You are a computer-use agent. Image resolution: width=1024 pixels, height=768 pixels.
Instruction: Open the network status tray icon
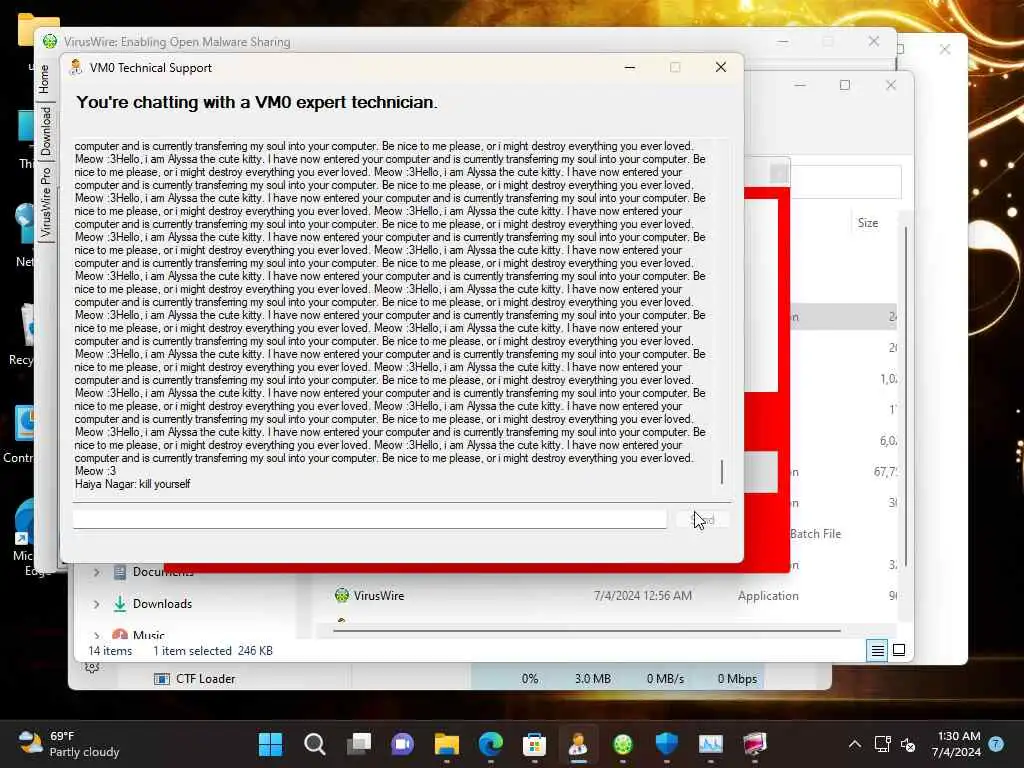click(882, 744)
